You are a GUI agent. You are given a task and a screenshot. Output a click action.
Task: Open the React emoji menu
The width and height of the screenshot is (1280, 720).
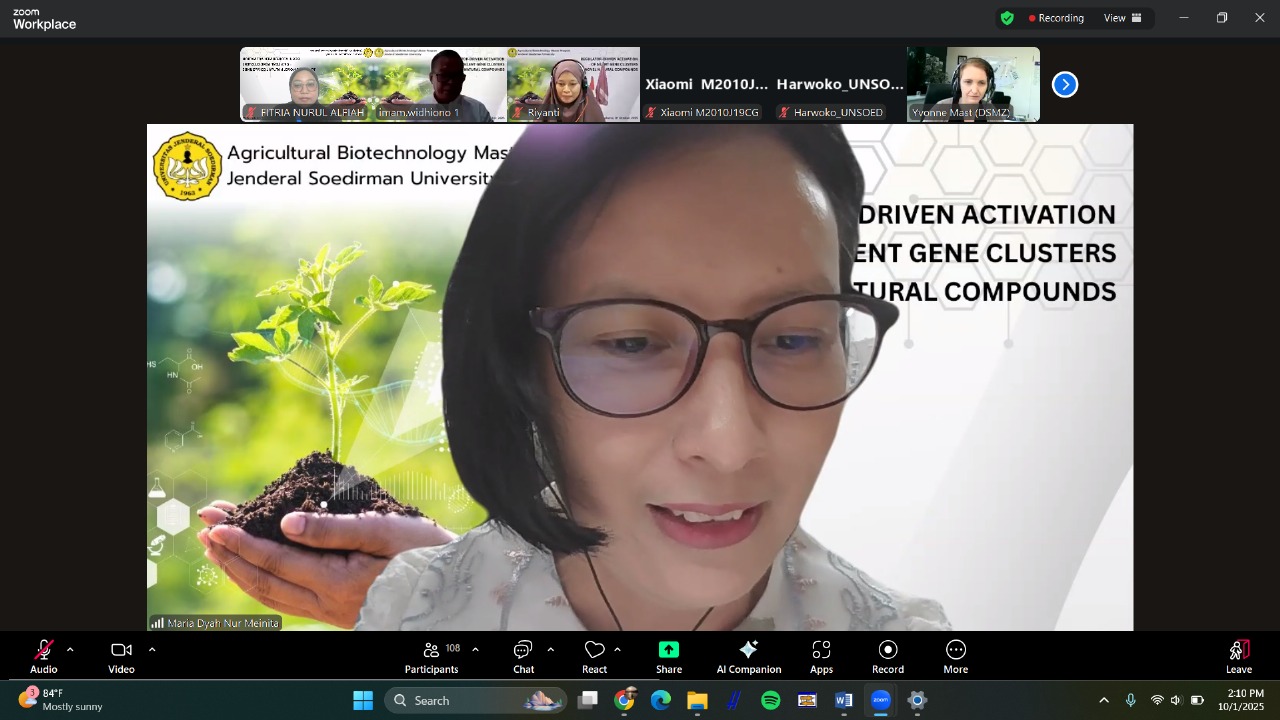pos(594,656)
